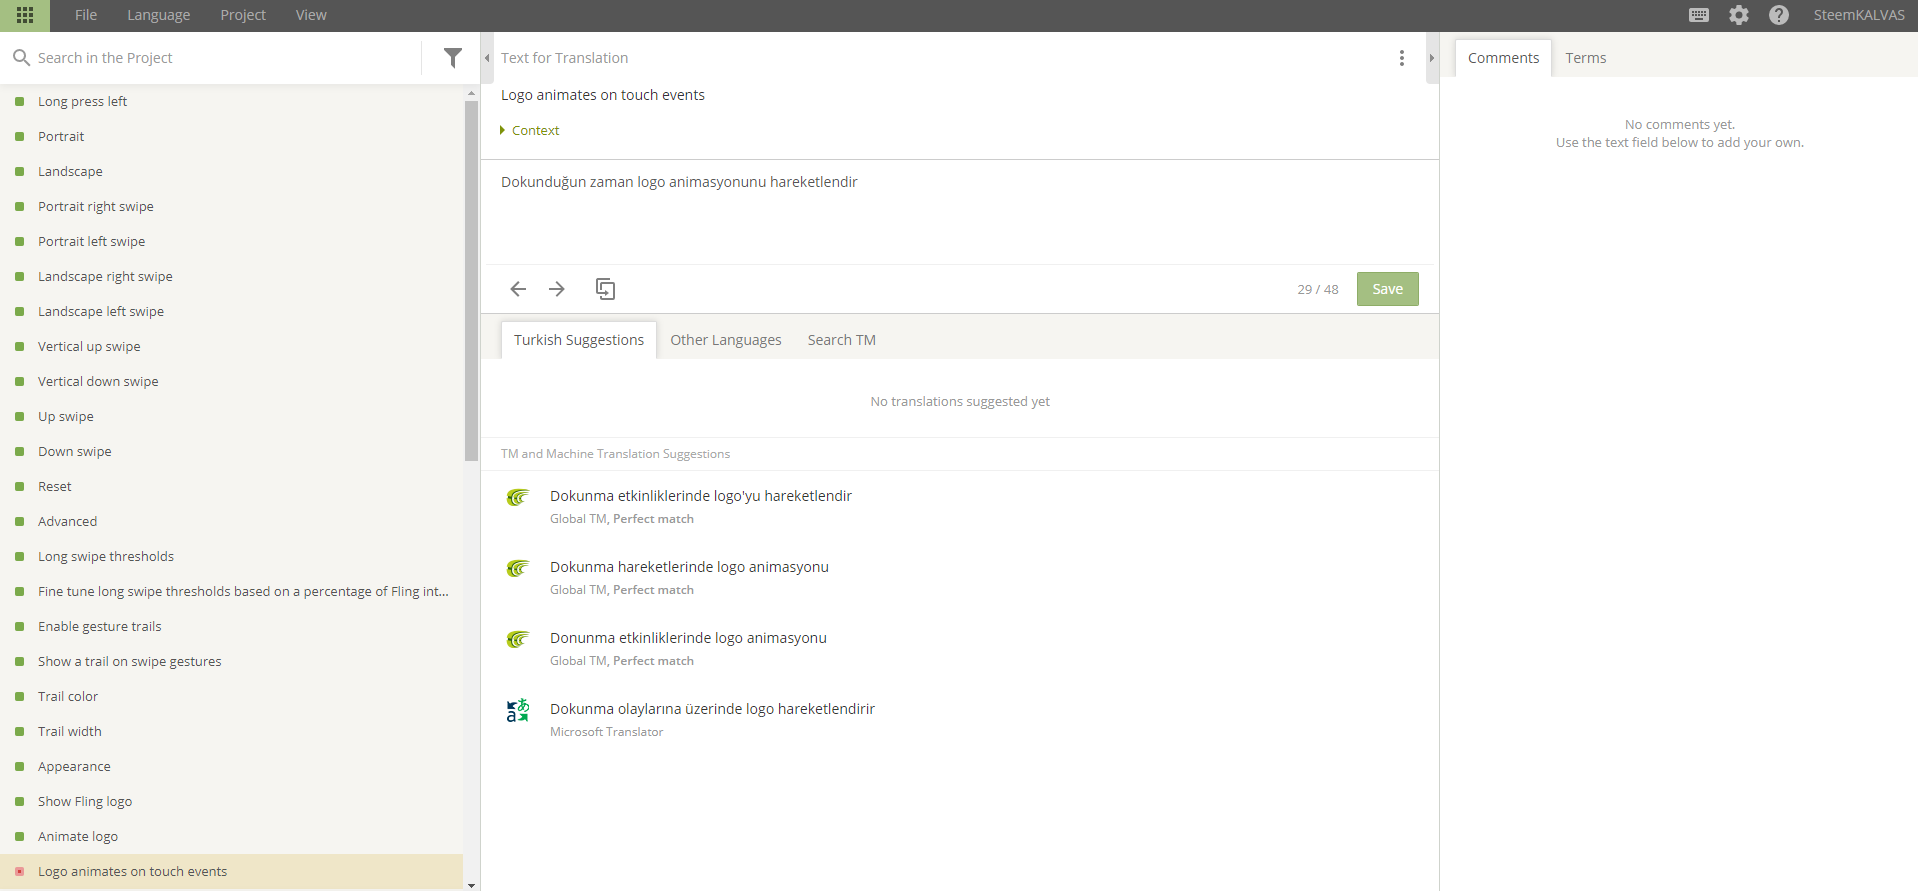Select string 'Appearance'

(231, 766)
